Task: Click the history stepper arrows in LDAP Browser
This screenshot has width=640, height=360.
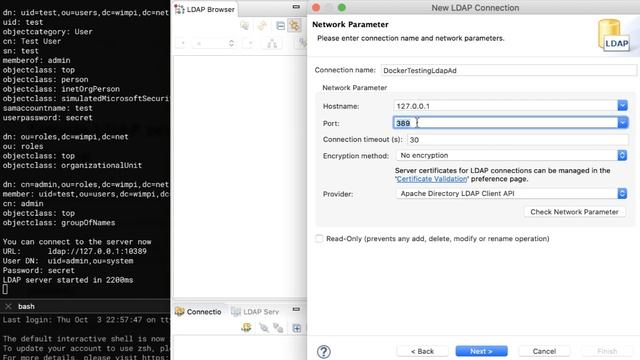Action: [231, 43]
